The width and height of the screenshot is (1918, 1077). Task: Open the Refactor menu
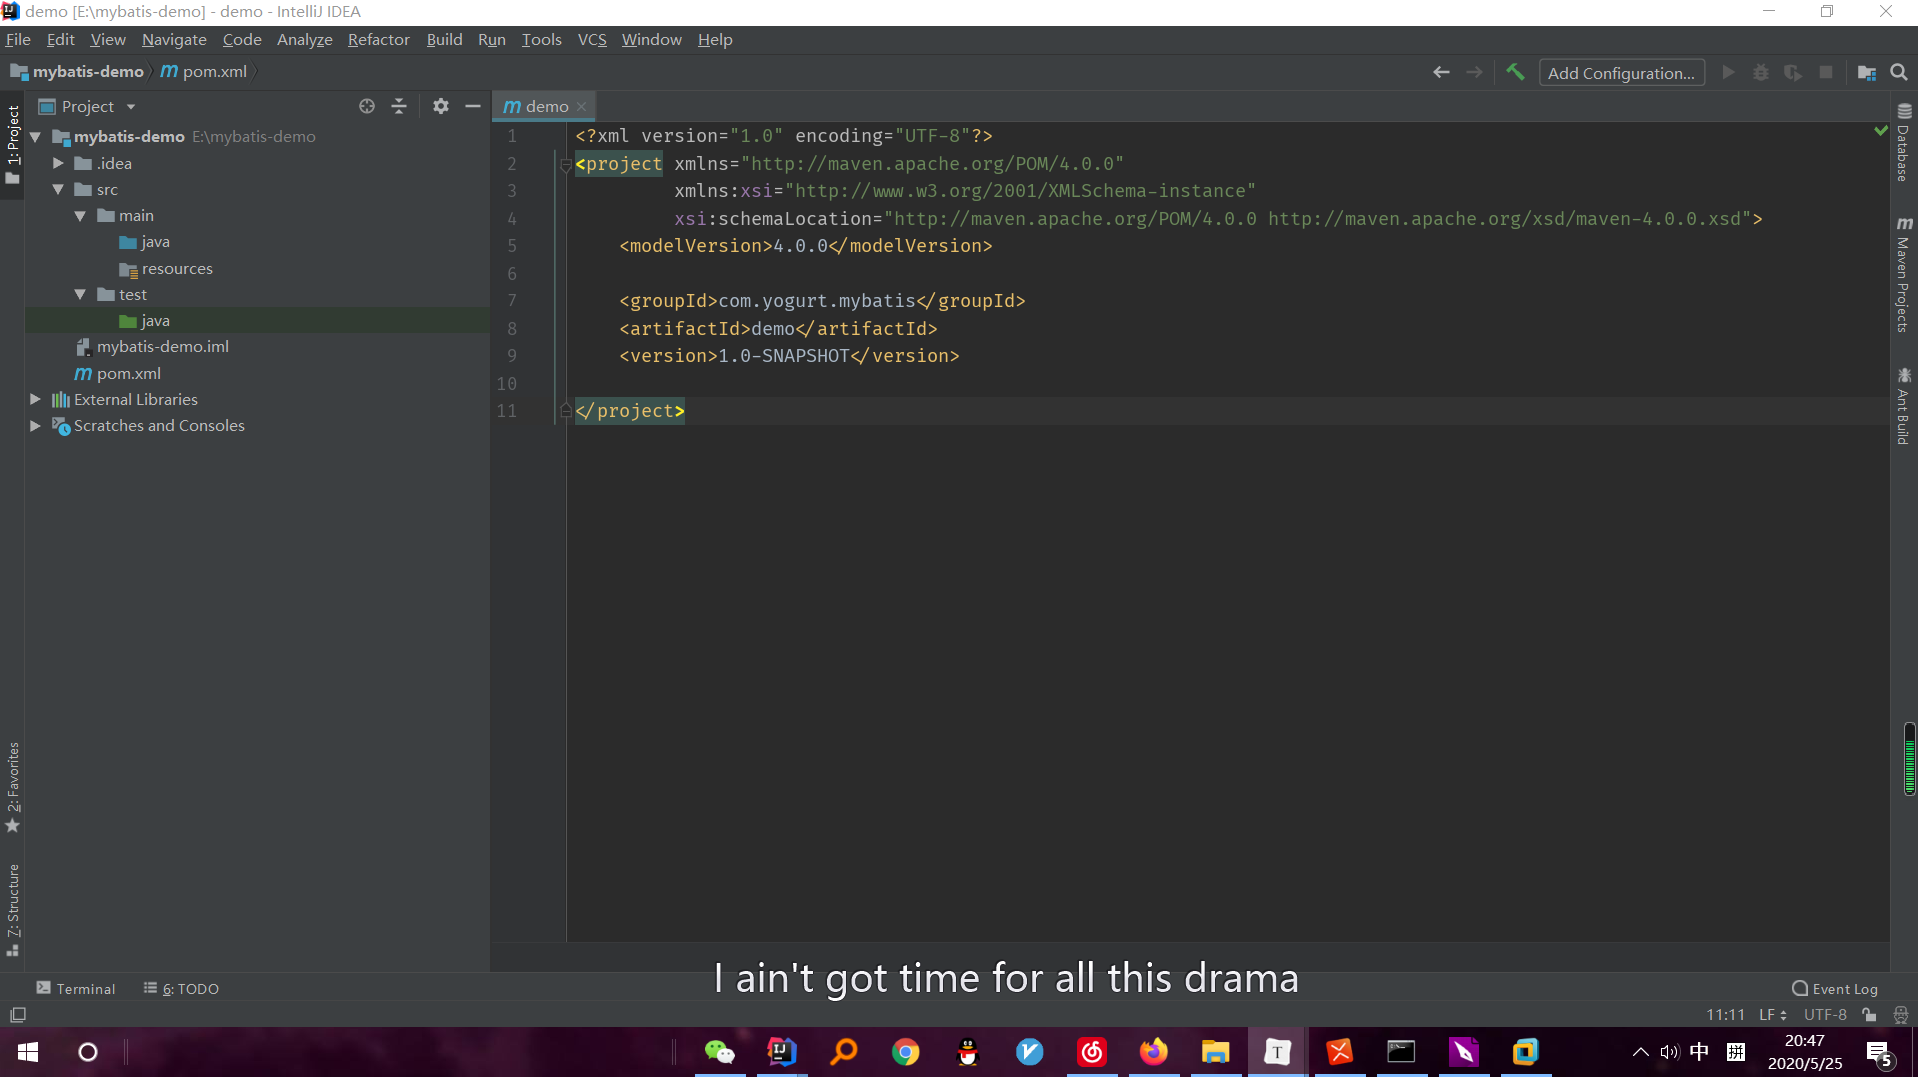tap(378, 39)
